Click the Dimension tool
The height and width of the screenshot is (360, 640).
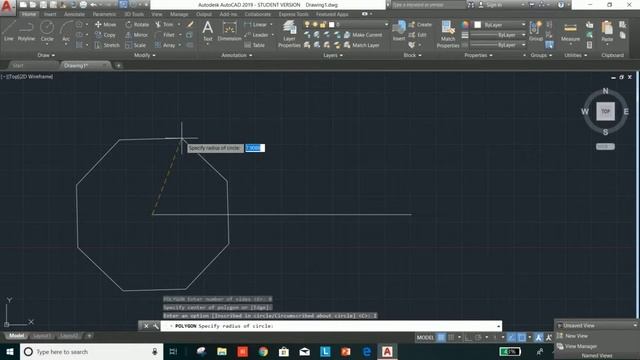229,31
